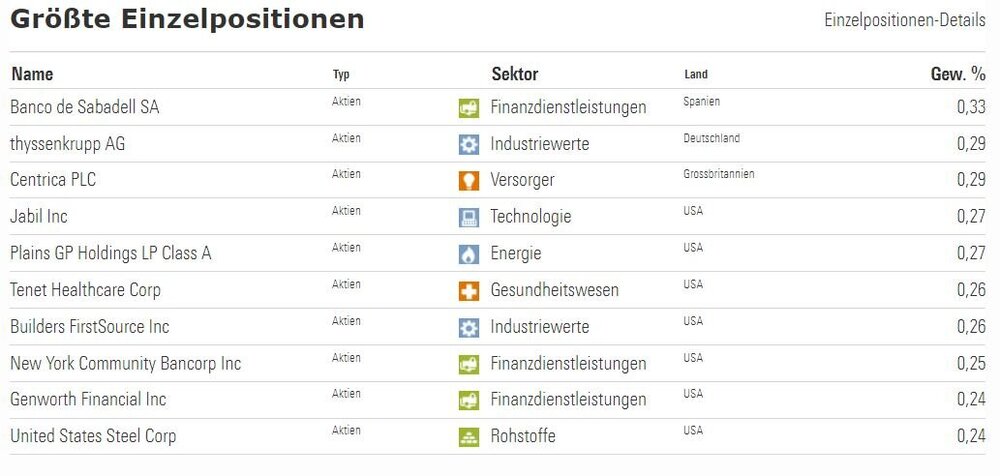Click the industrials gear icon for thyssenkrupp AG
This screenshot has height=476, width=1000.
(x=468, y=144)
